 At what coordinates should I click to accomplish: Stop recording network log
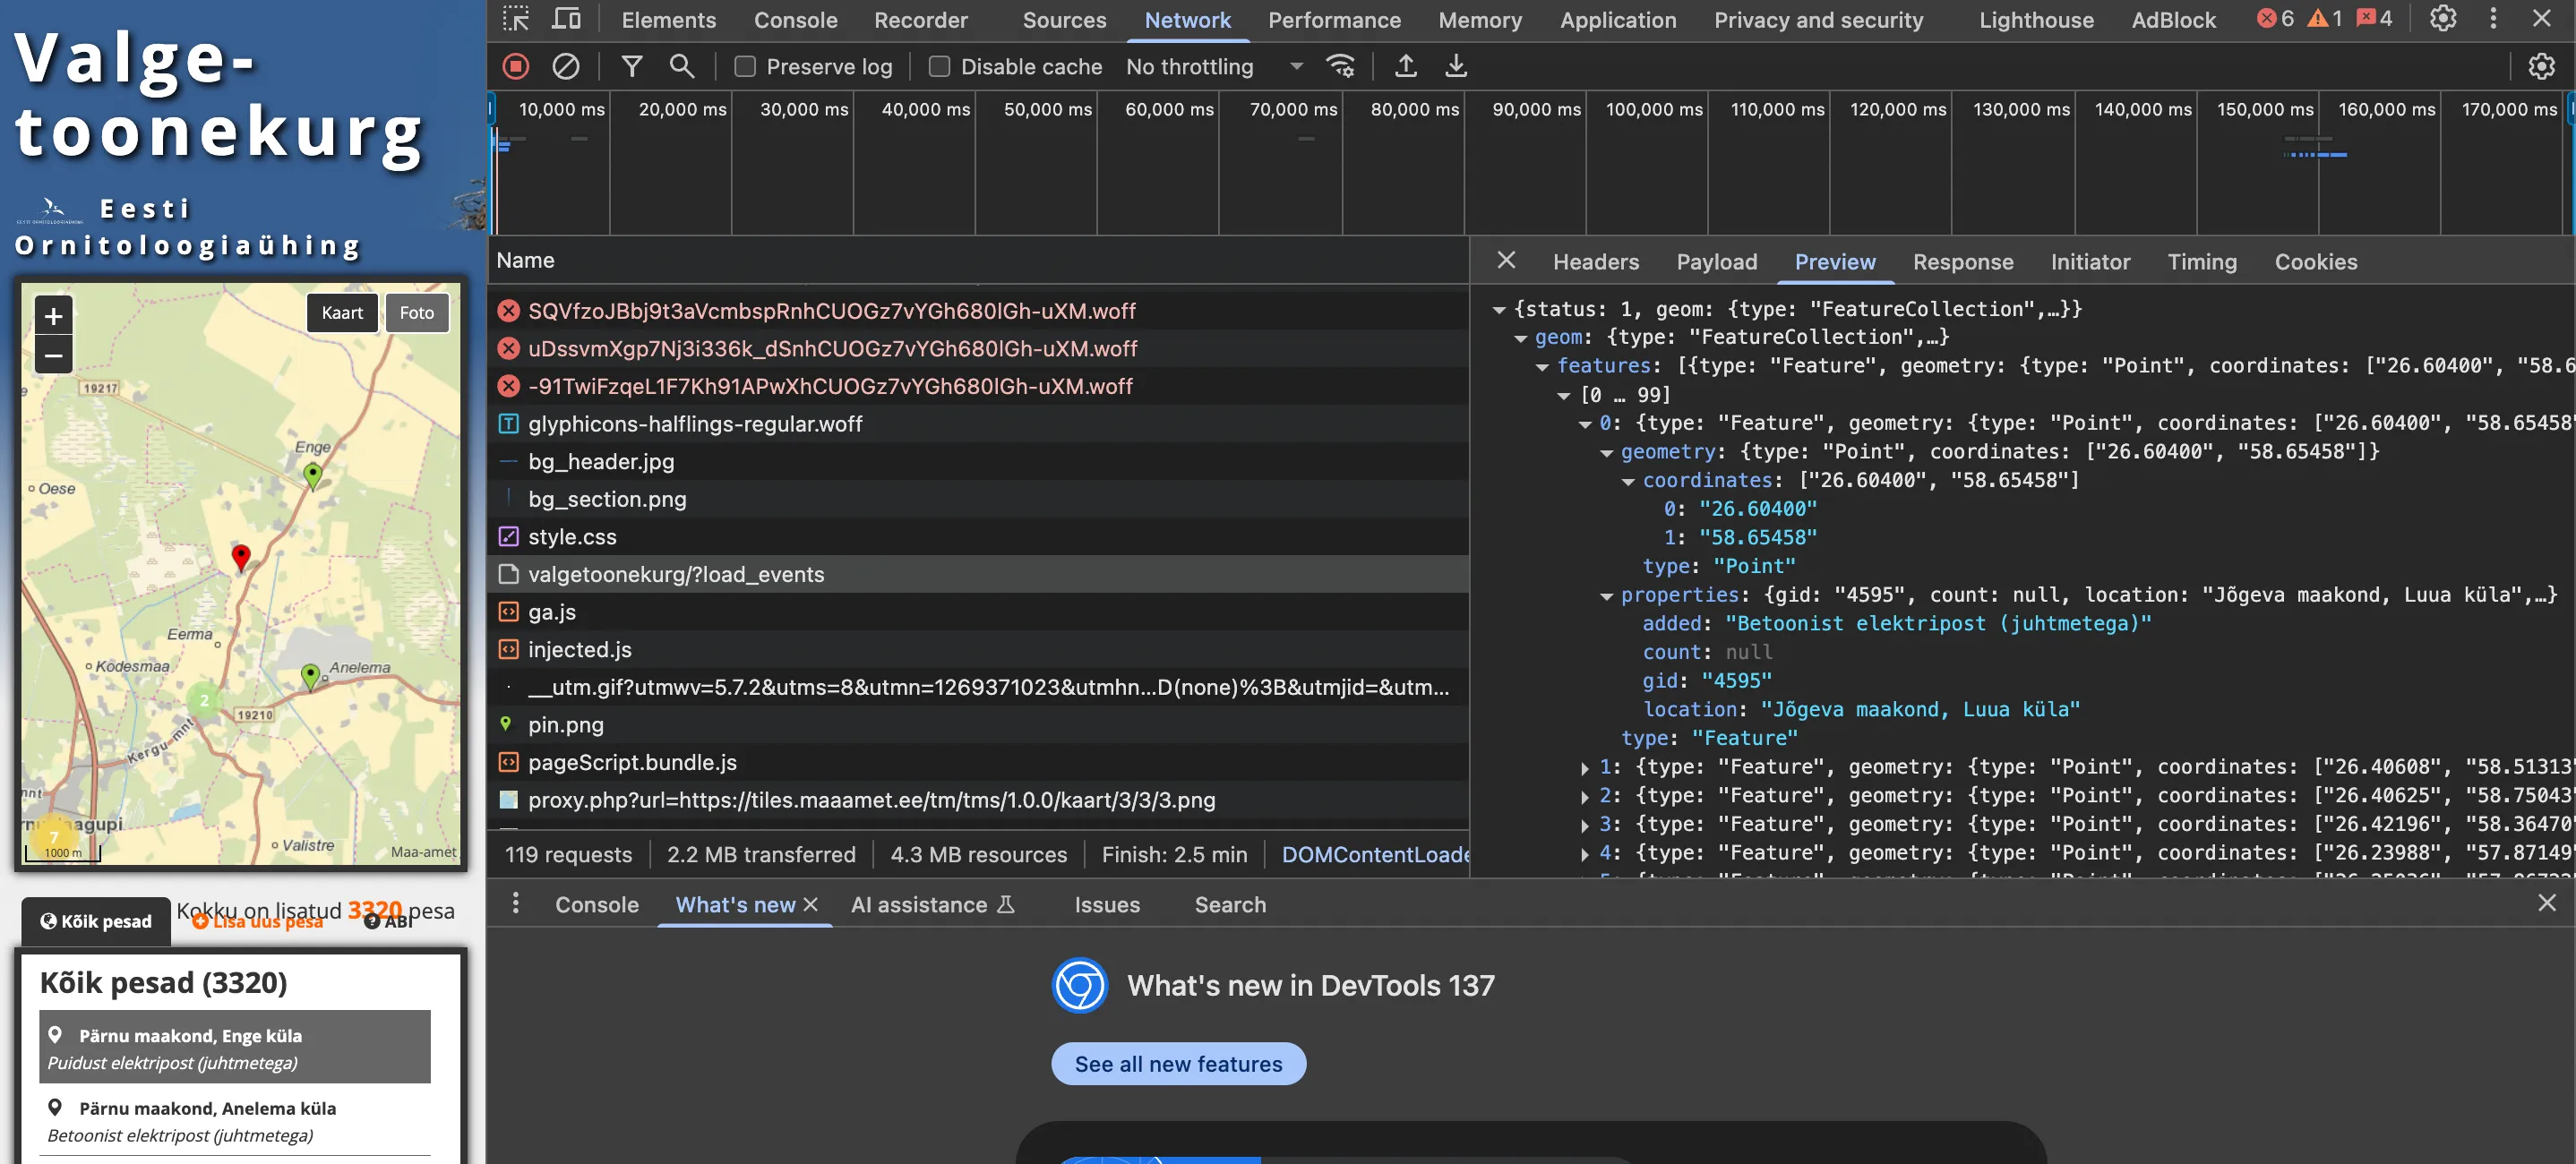(x=516, y=66)
